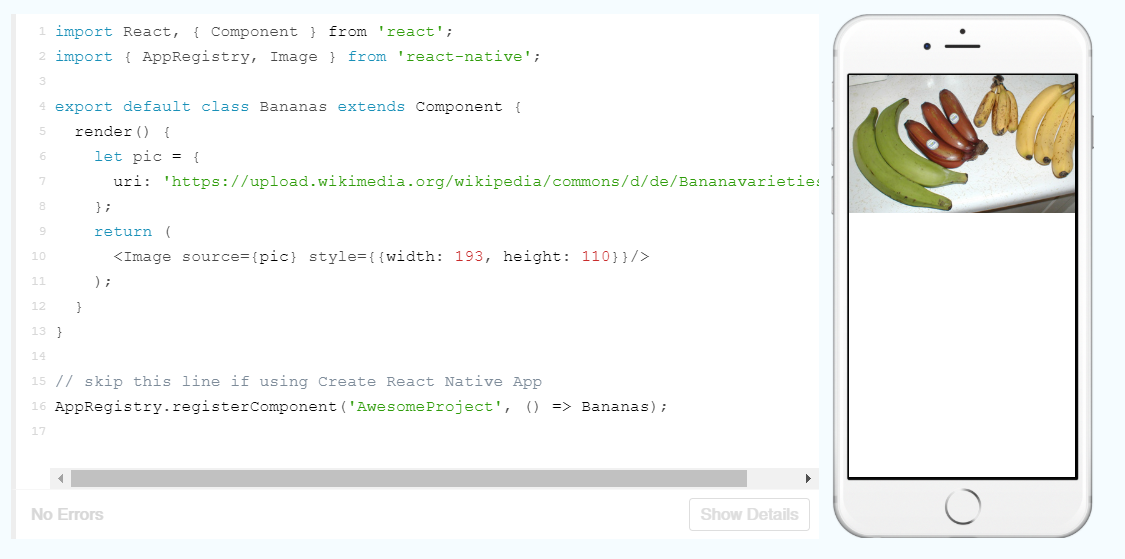Click the blank area below the banana image
Screen dimensions: 1125x559
[x=962, y=345]
